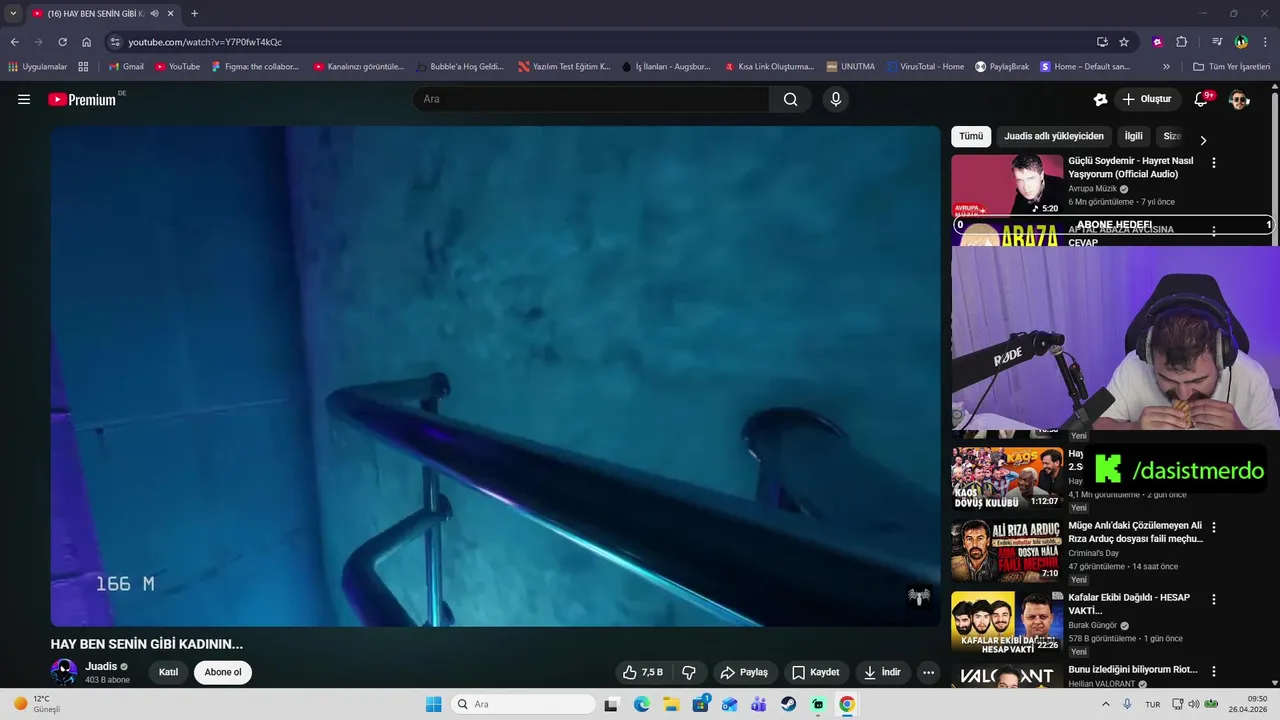
Task: Open the account avatar menu
Action: [x=1239, y=99]
